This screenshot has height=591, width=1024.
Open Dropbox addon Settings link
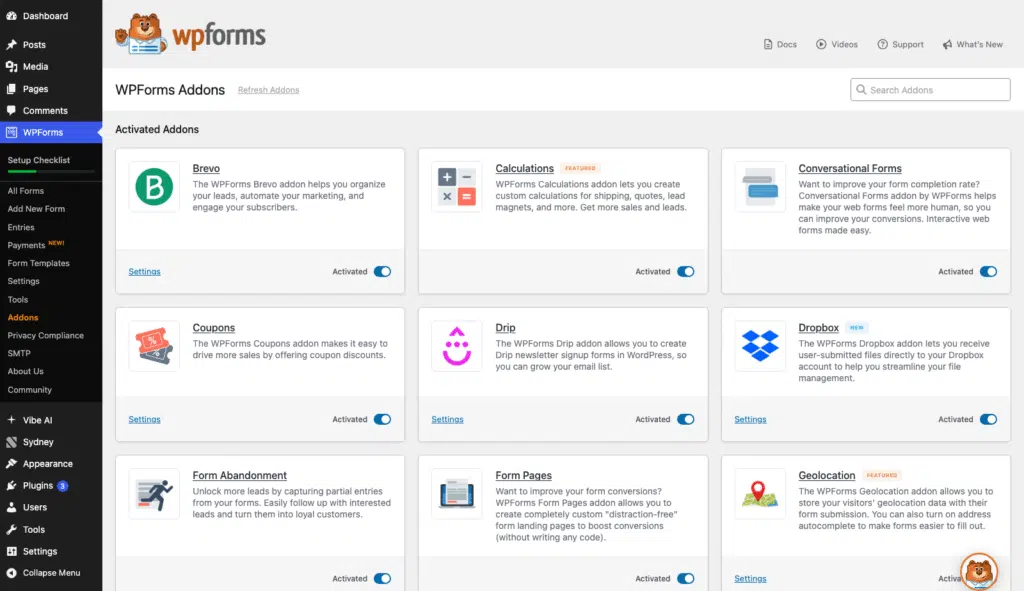pos(750,419)
